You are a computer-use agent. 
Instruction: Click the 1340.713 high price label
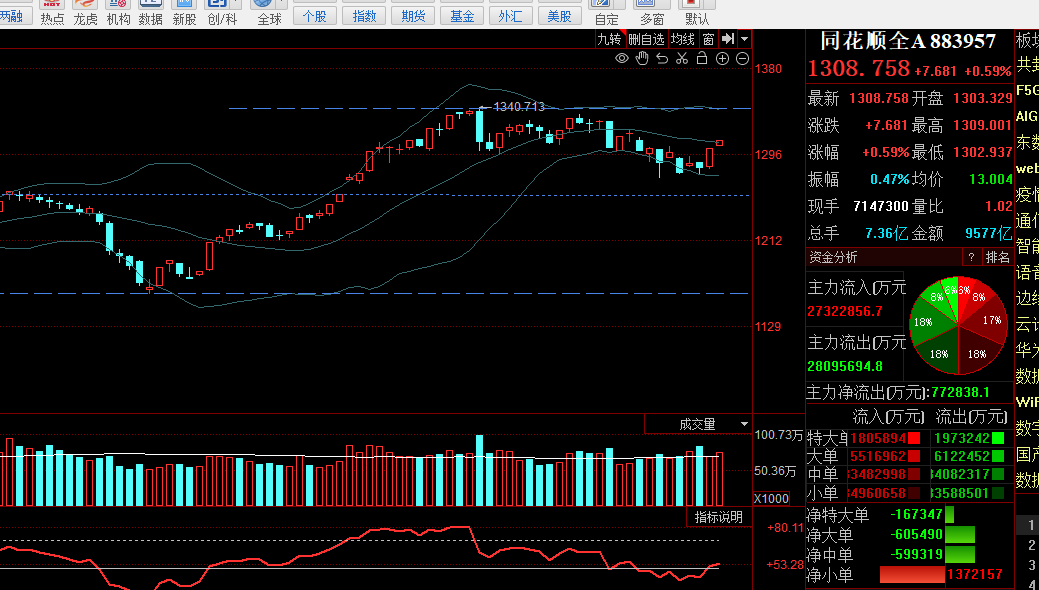519,106
